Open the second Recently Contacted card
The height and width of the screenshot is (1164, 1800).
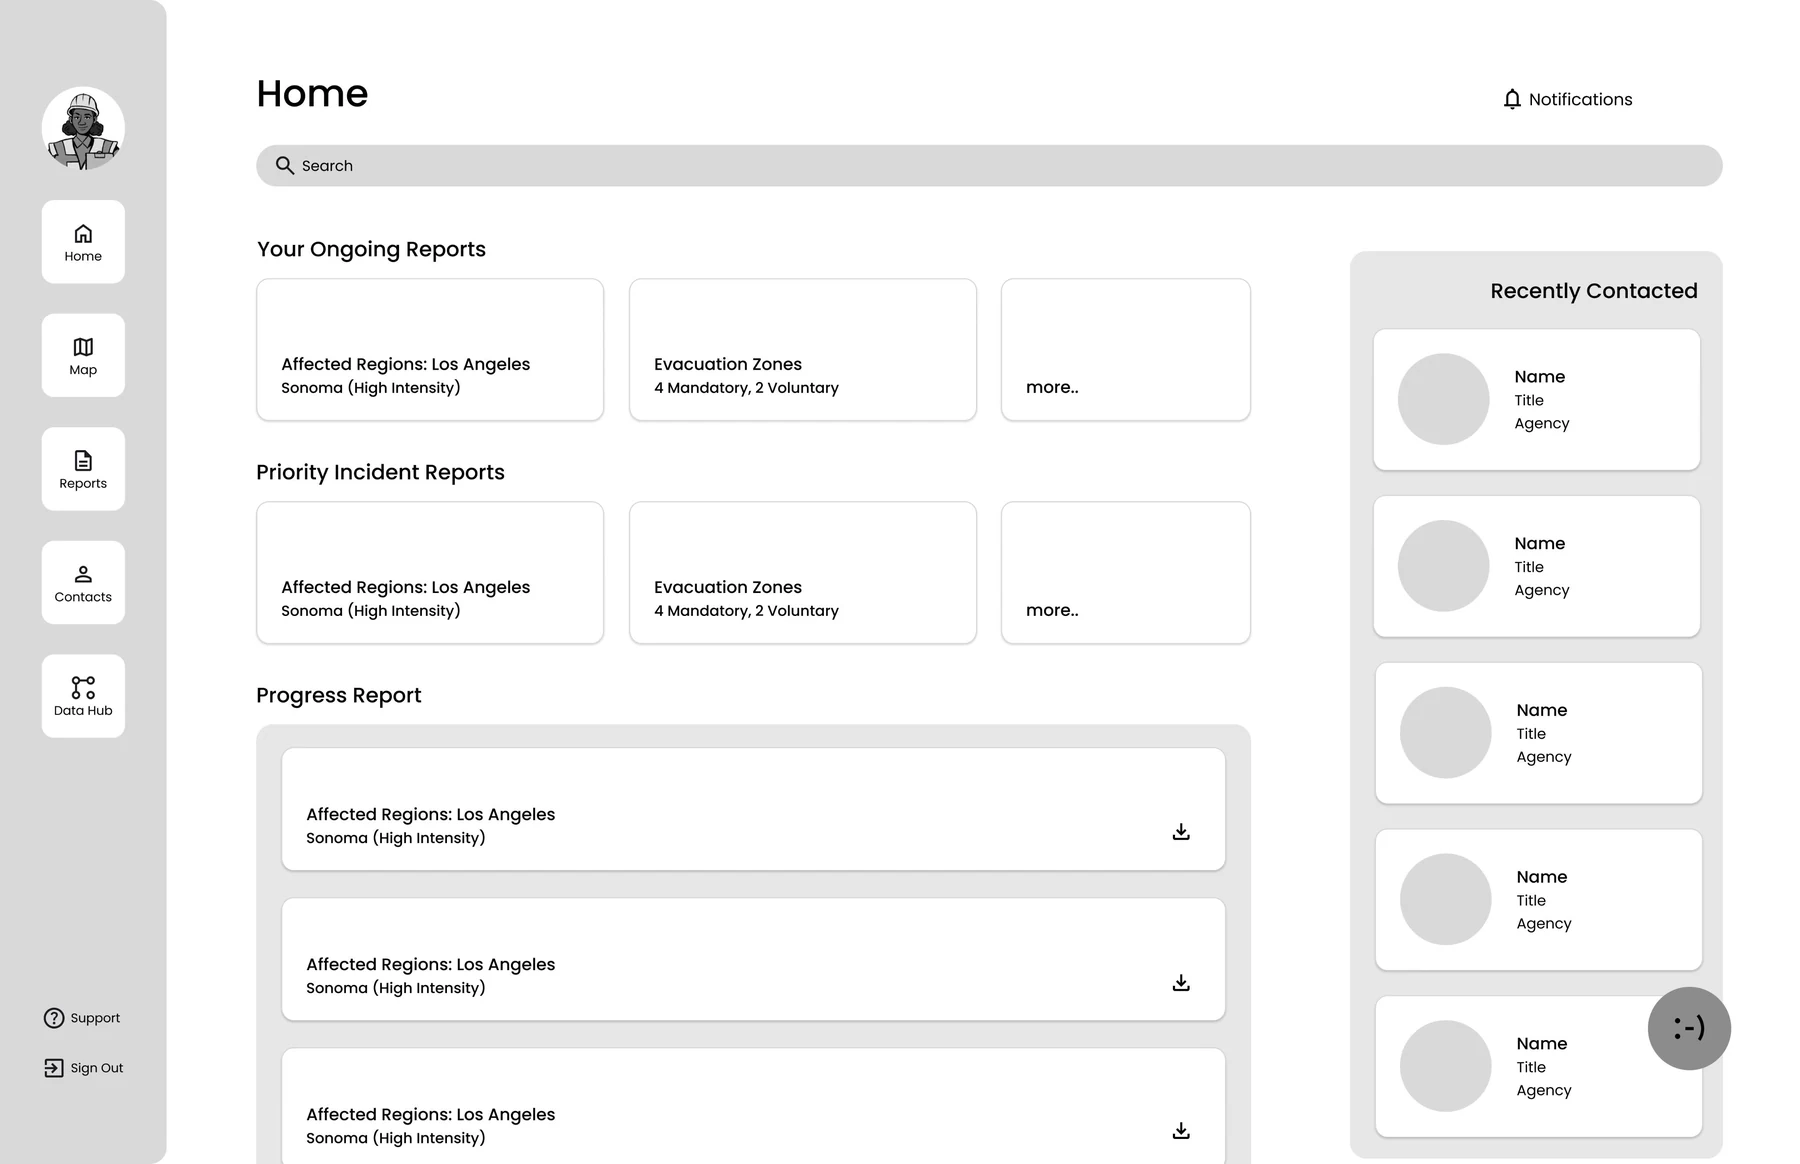tap(1537, 566)
